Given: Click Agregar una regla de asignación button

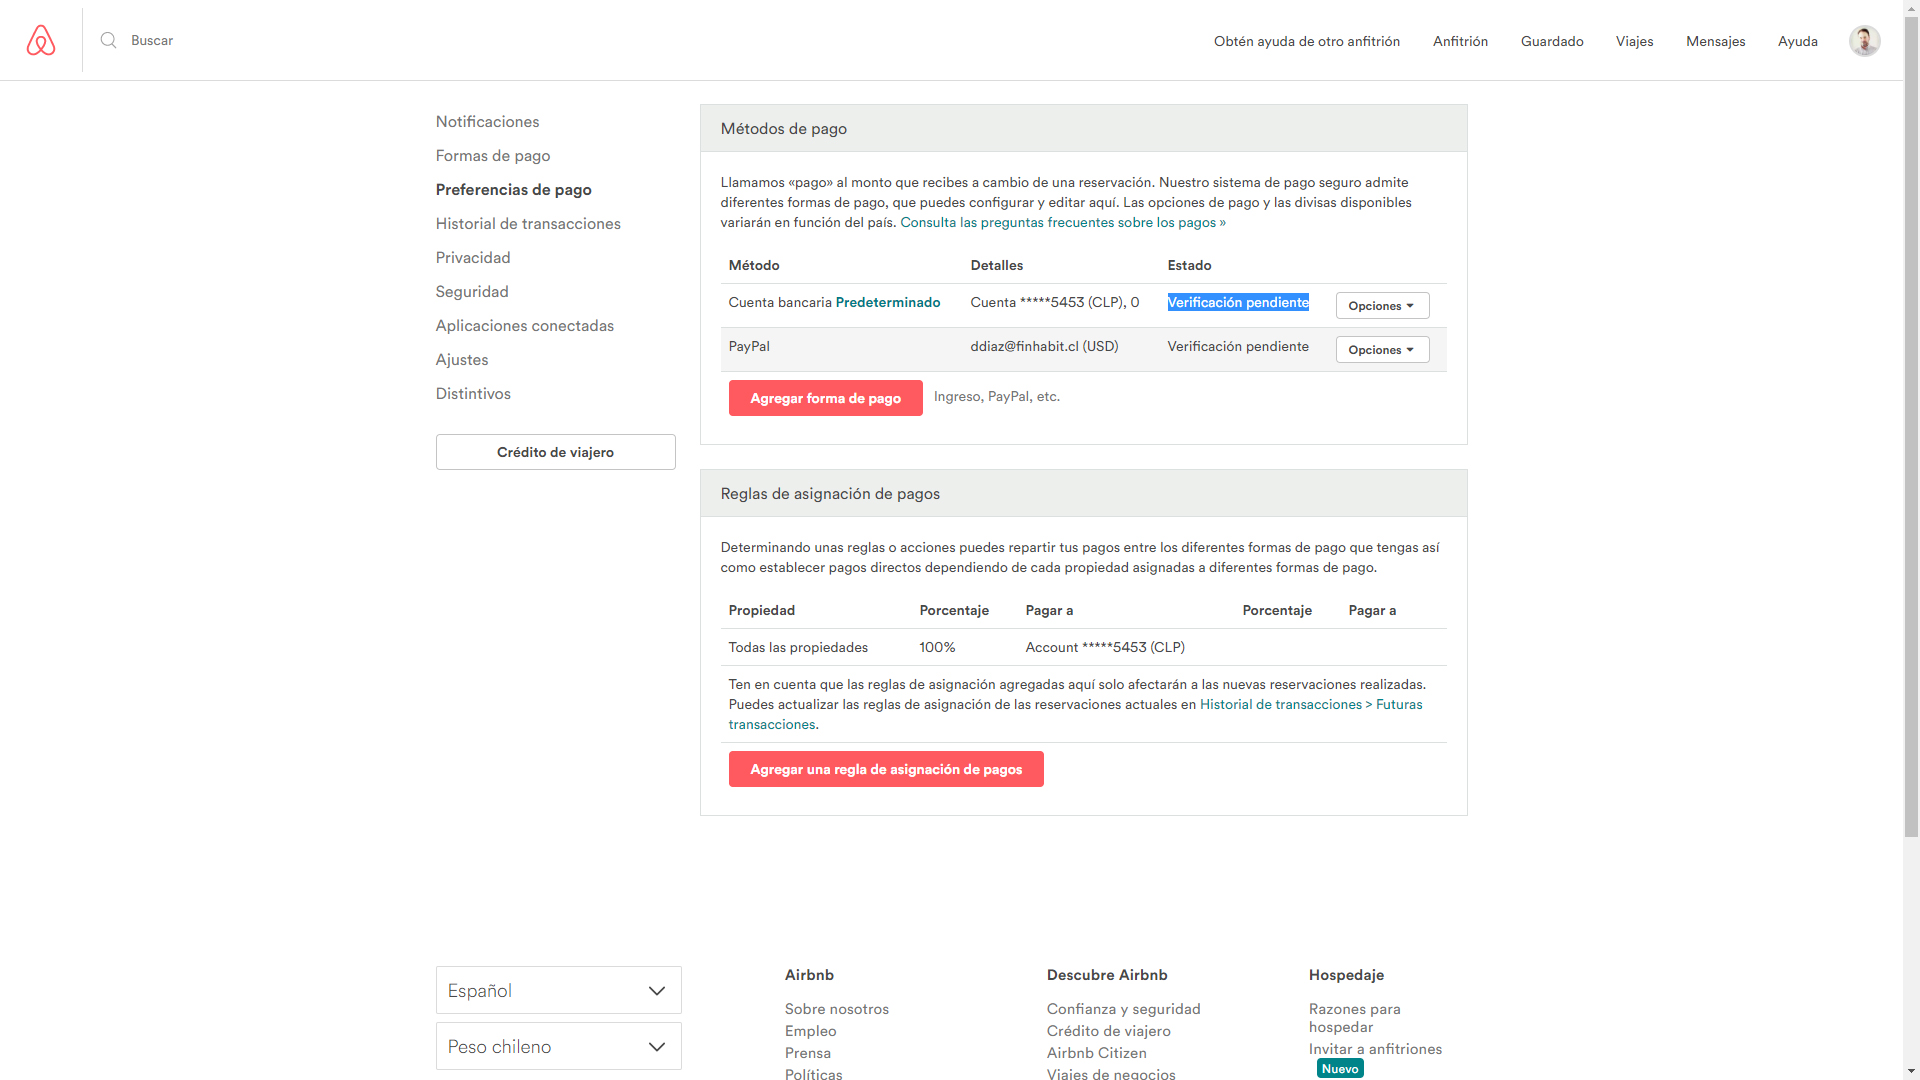Looking at the screenshot, I should [886, 769].
